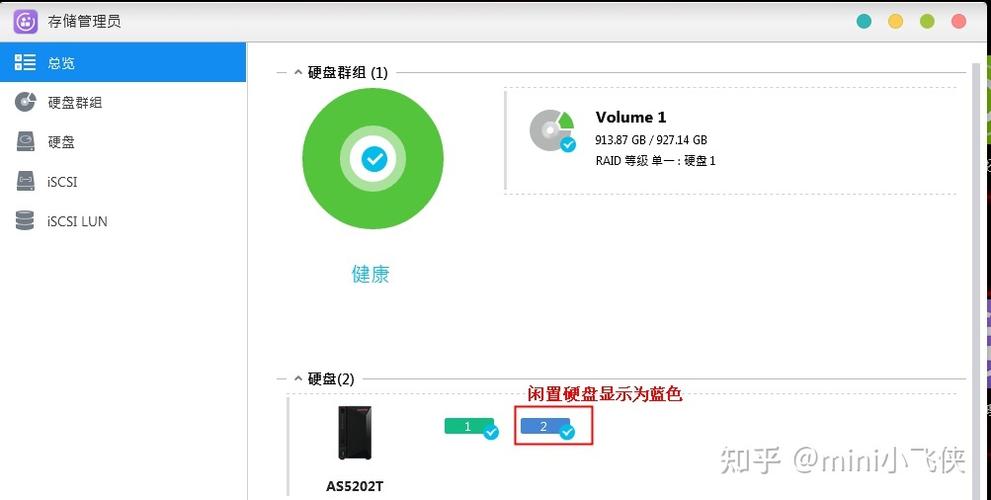Click the 总览 list icon in sidebar
Viewport: 991px width, 500px height.
click(x=25, y=62)
